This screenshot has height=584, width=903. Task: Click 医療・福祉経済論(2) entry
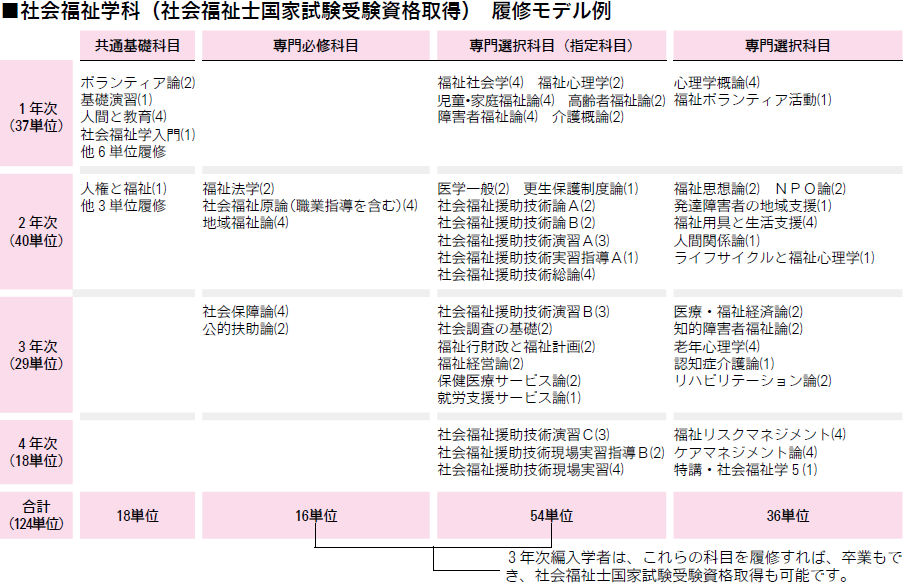[x=738, y=312]
